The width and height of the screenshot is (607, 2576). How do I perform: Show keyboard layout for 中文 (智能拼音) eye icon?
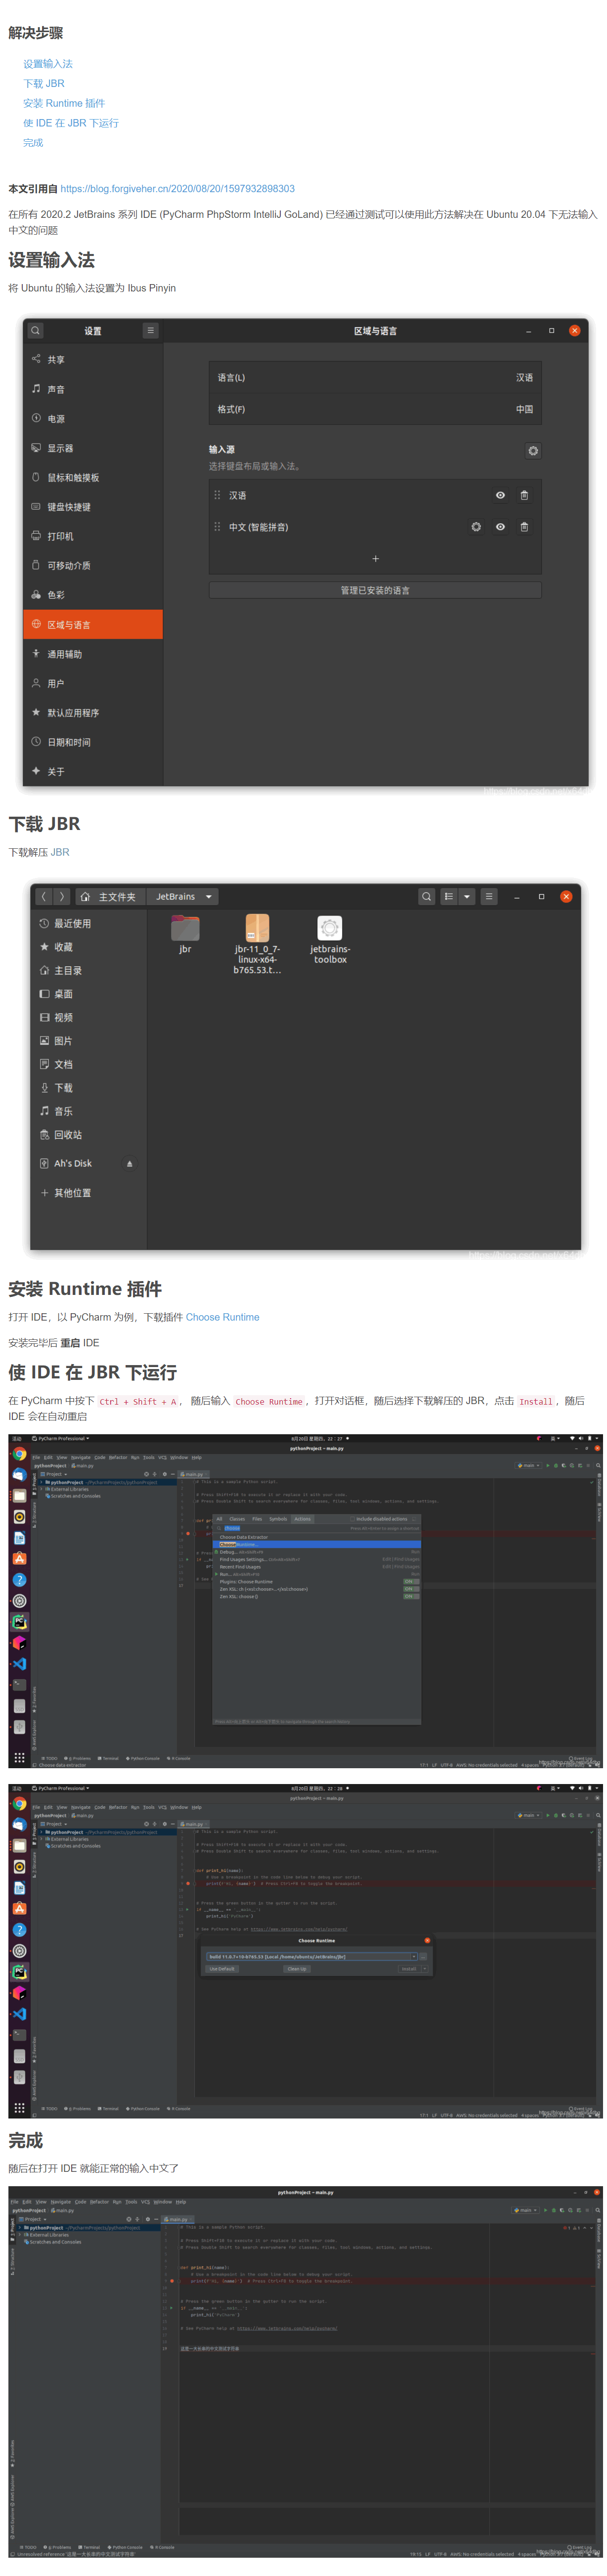[x=500, y=527]
